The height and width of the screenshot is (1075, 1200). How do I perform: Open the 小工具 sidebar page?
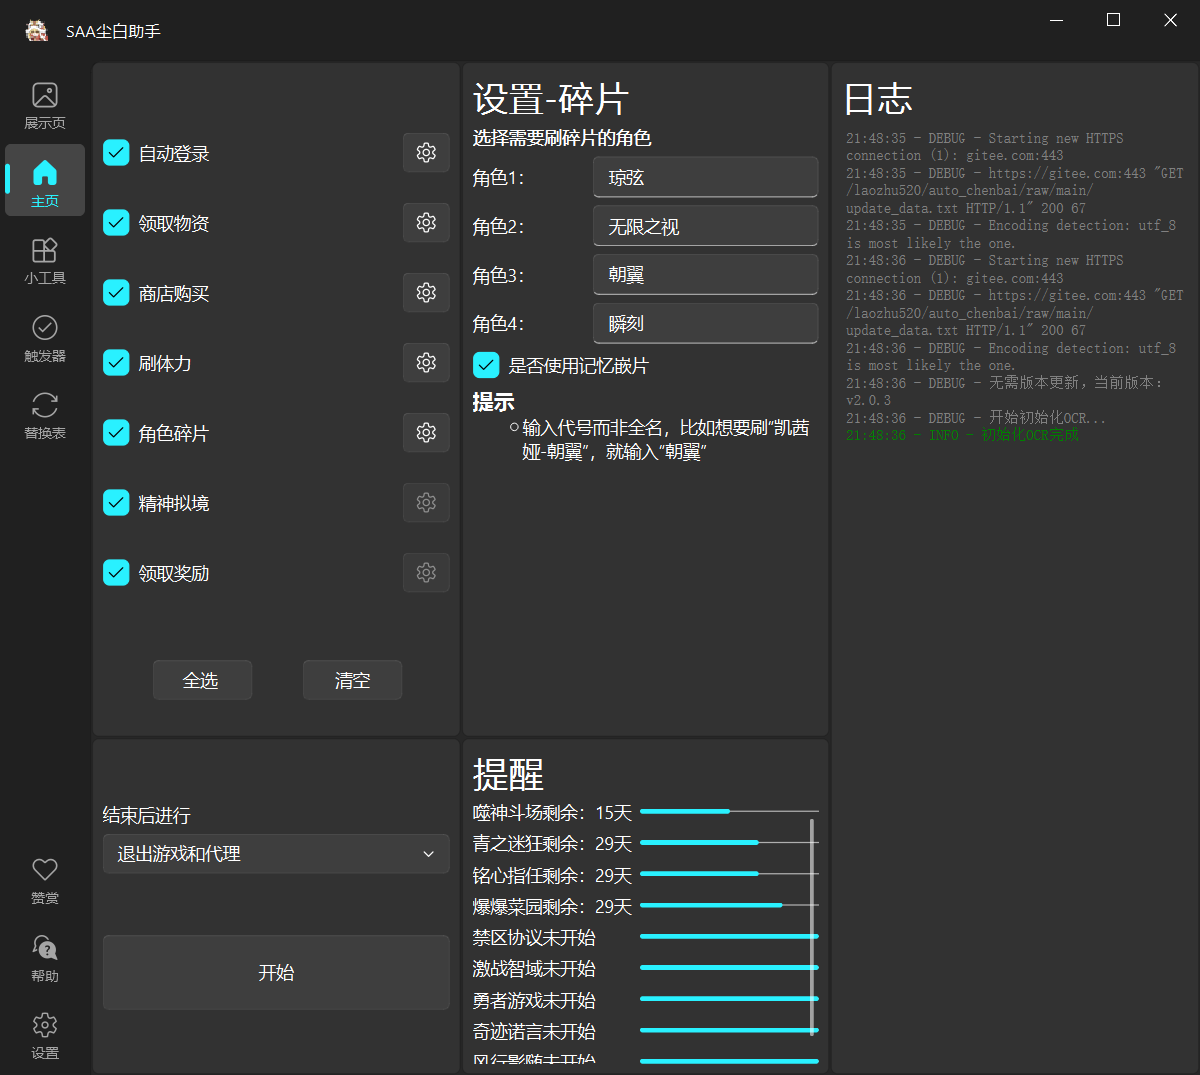(45, 261)
